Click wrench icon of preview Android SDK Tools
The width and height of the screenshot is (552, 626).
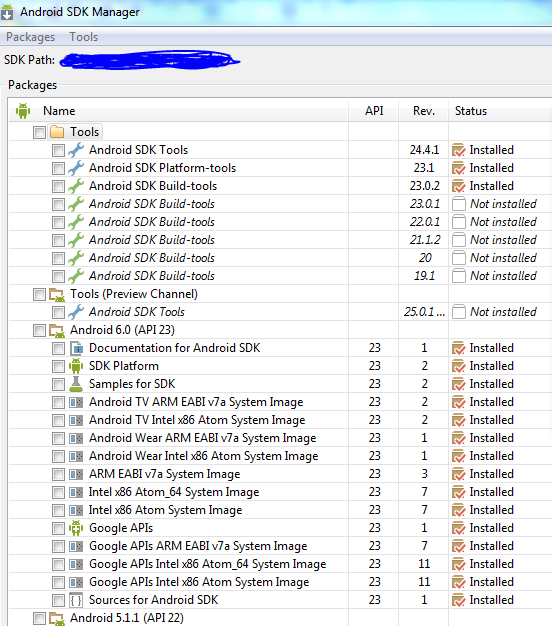click(x=76, y=312)
